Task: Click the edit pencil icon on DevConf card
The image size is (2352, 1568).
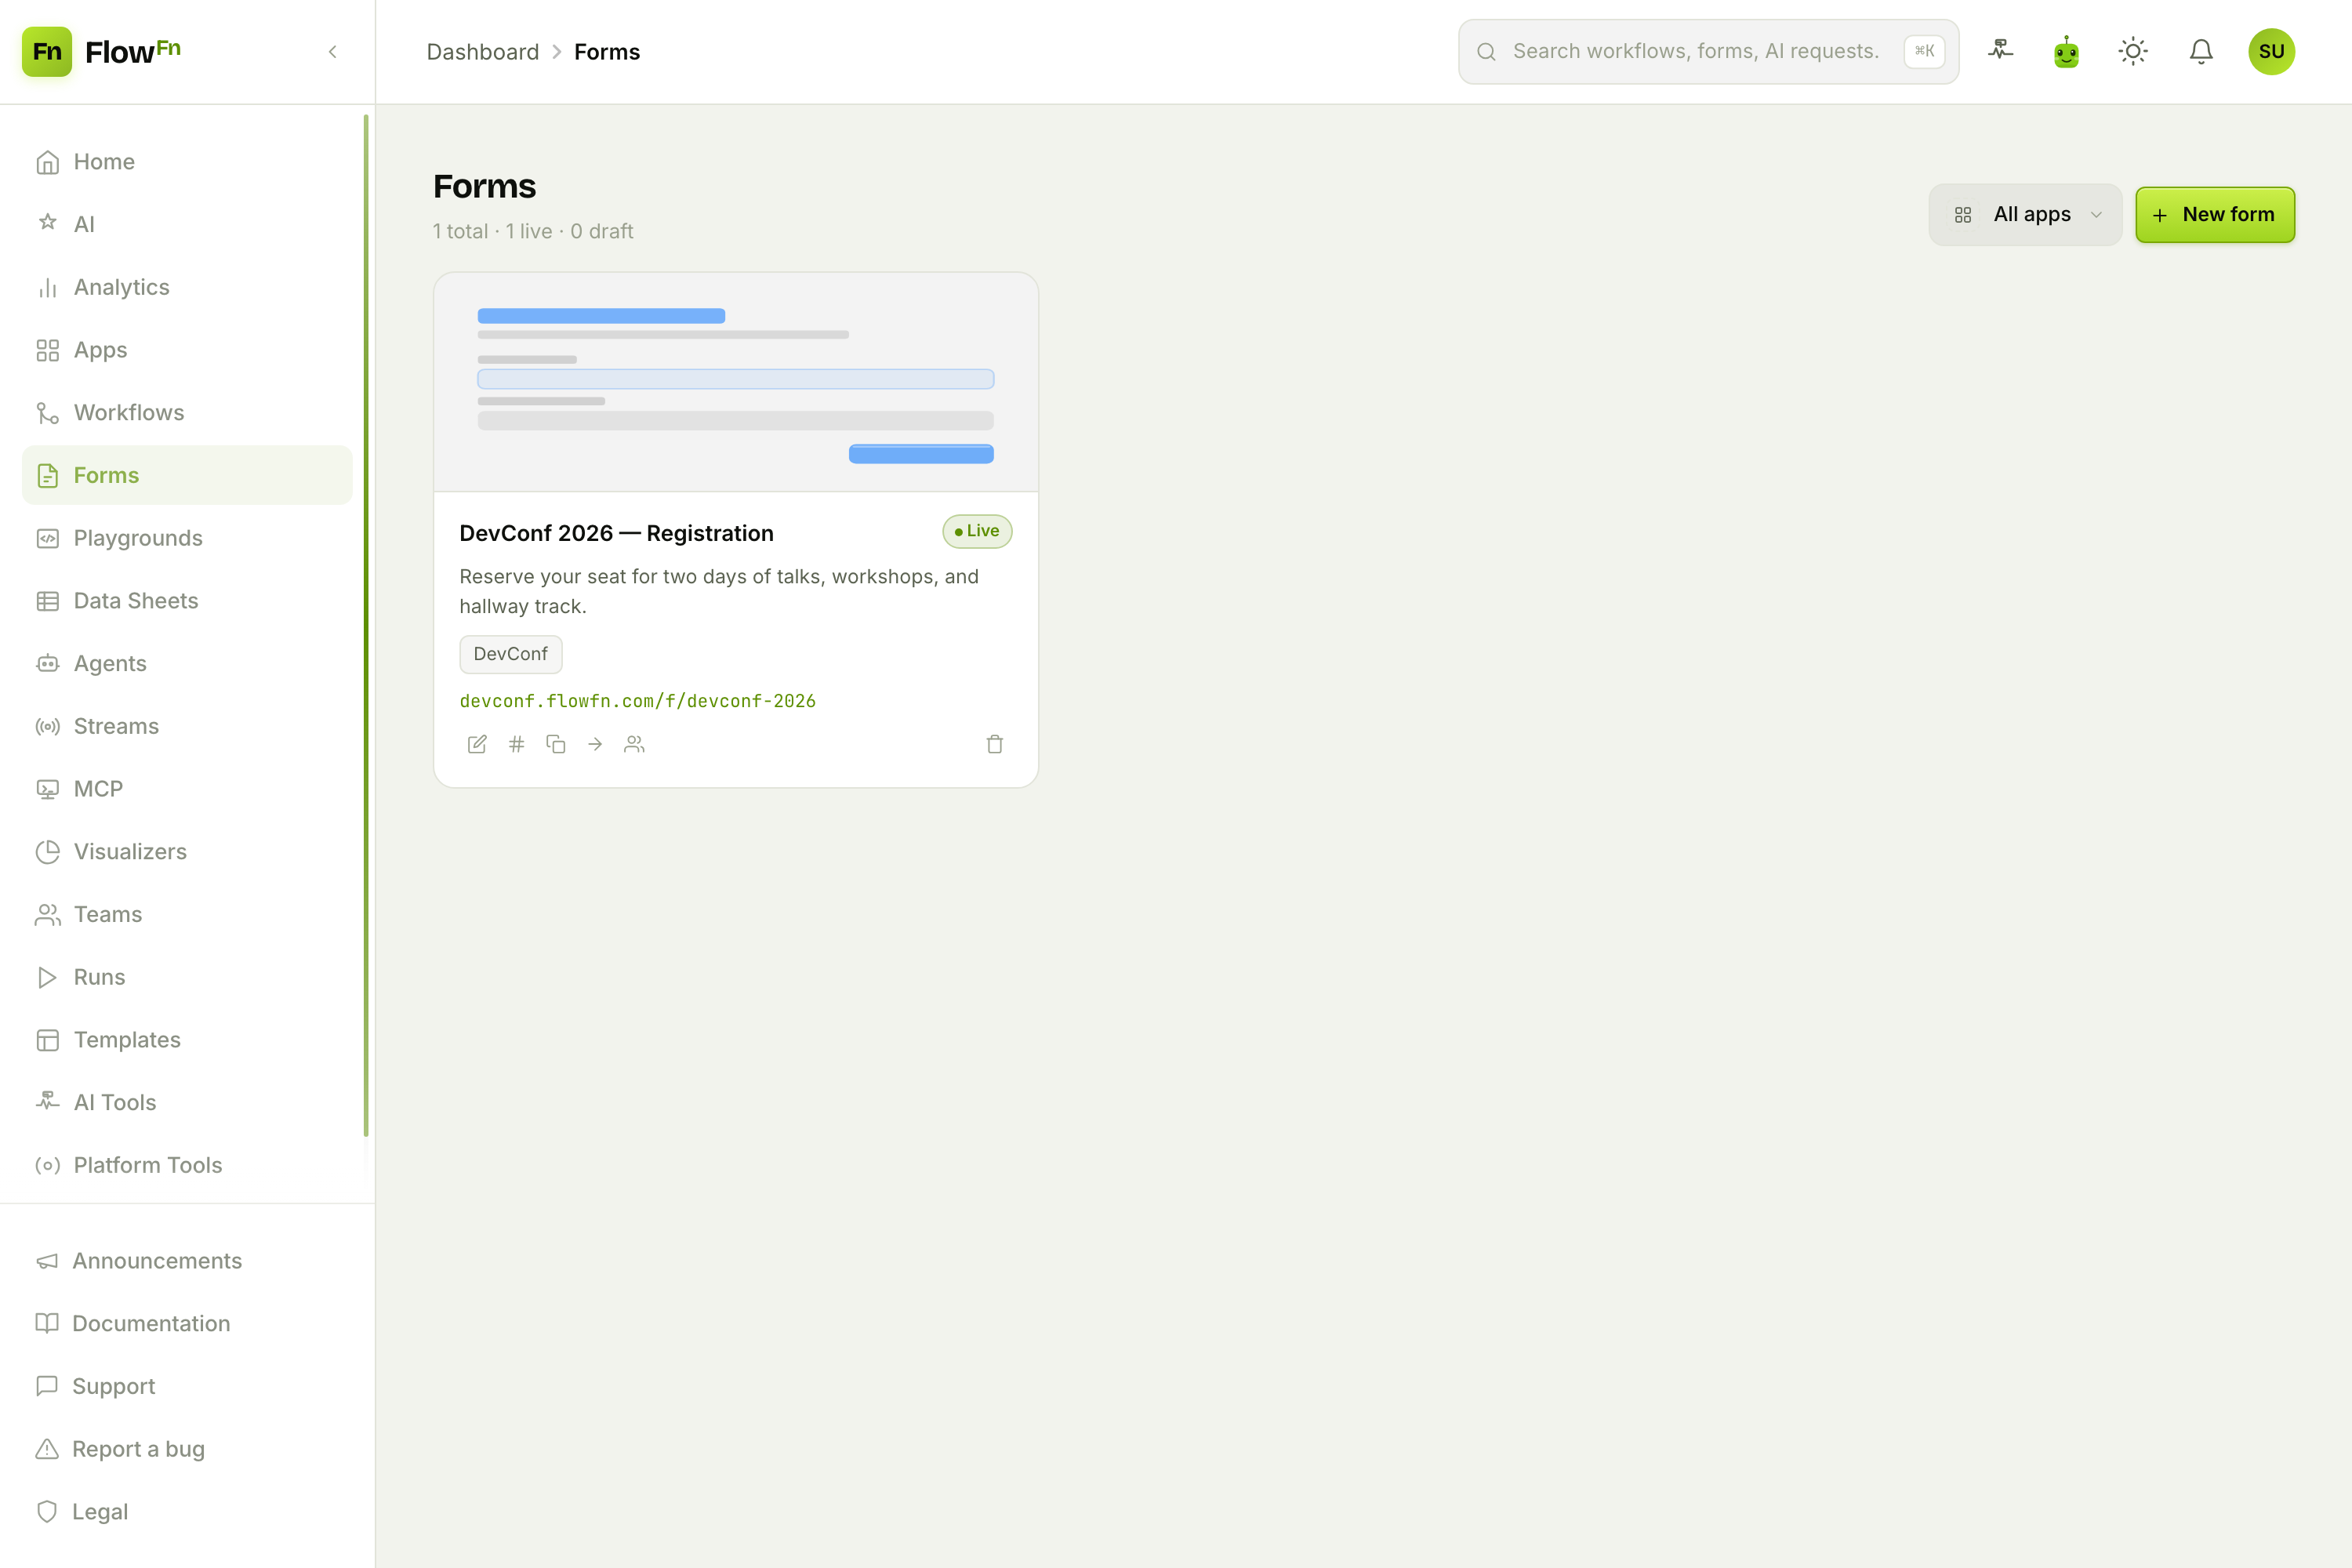Action: (477, 744)
